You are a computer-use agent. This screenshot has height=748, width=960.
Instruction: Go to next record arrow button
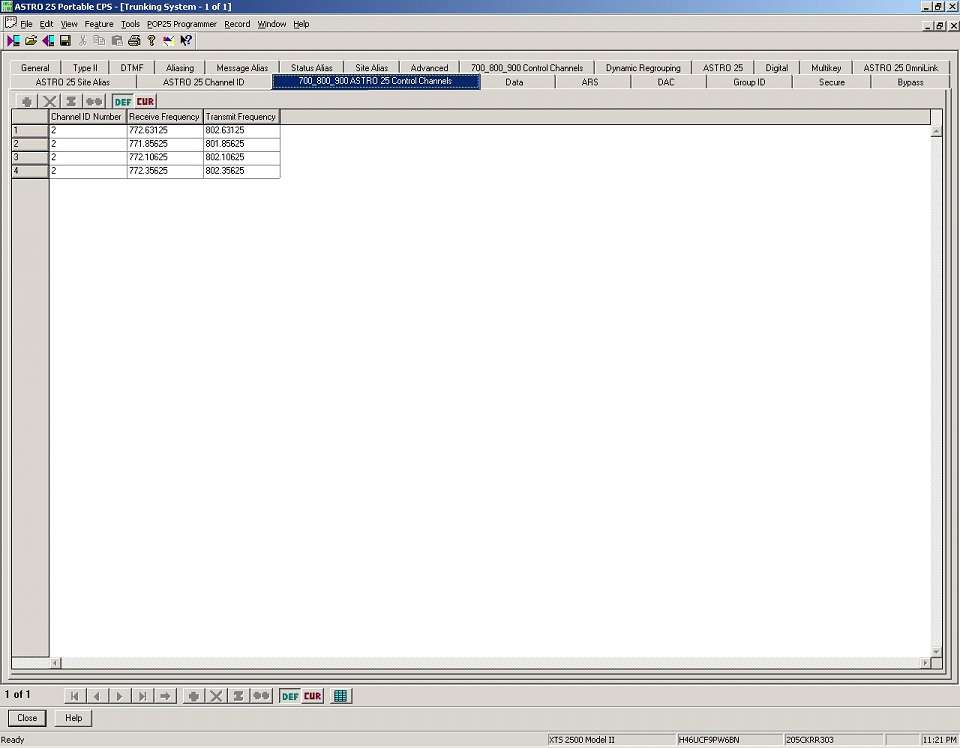tap(120, 696)
